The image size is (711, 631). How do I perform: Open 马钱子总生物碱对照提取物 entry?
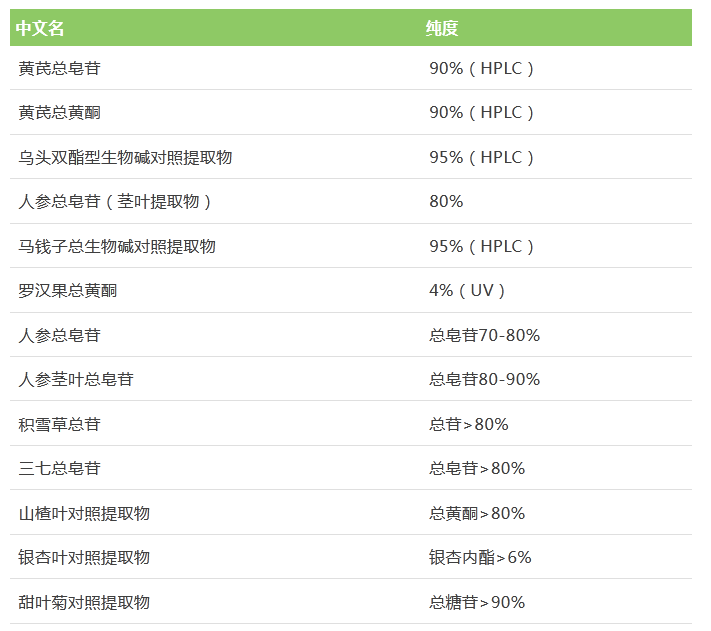(x=117, y=246)
